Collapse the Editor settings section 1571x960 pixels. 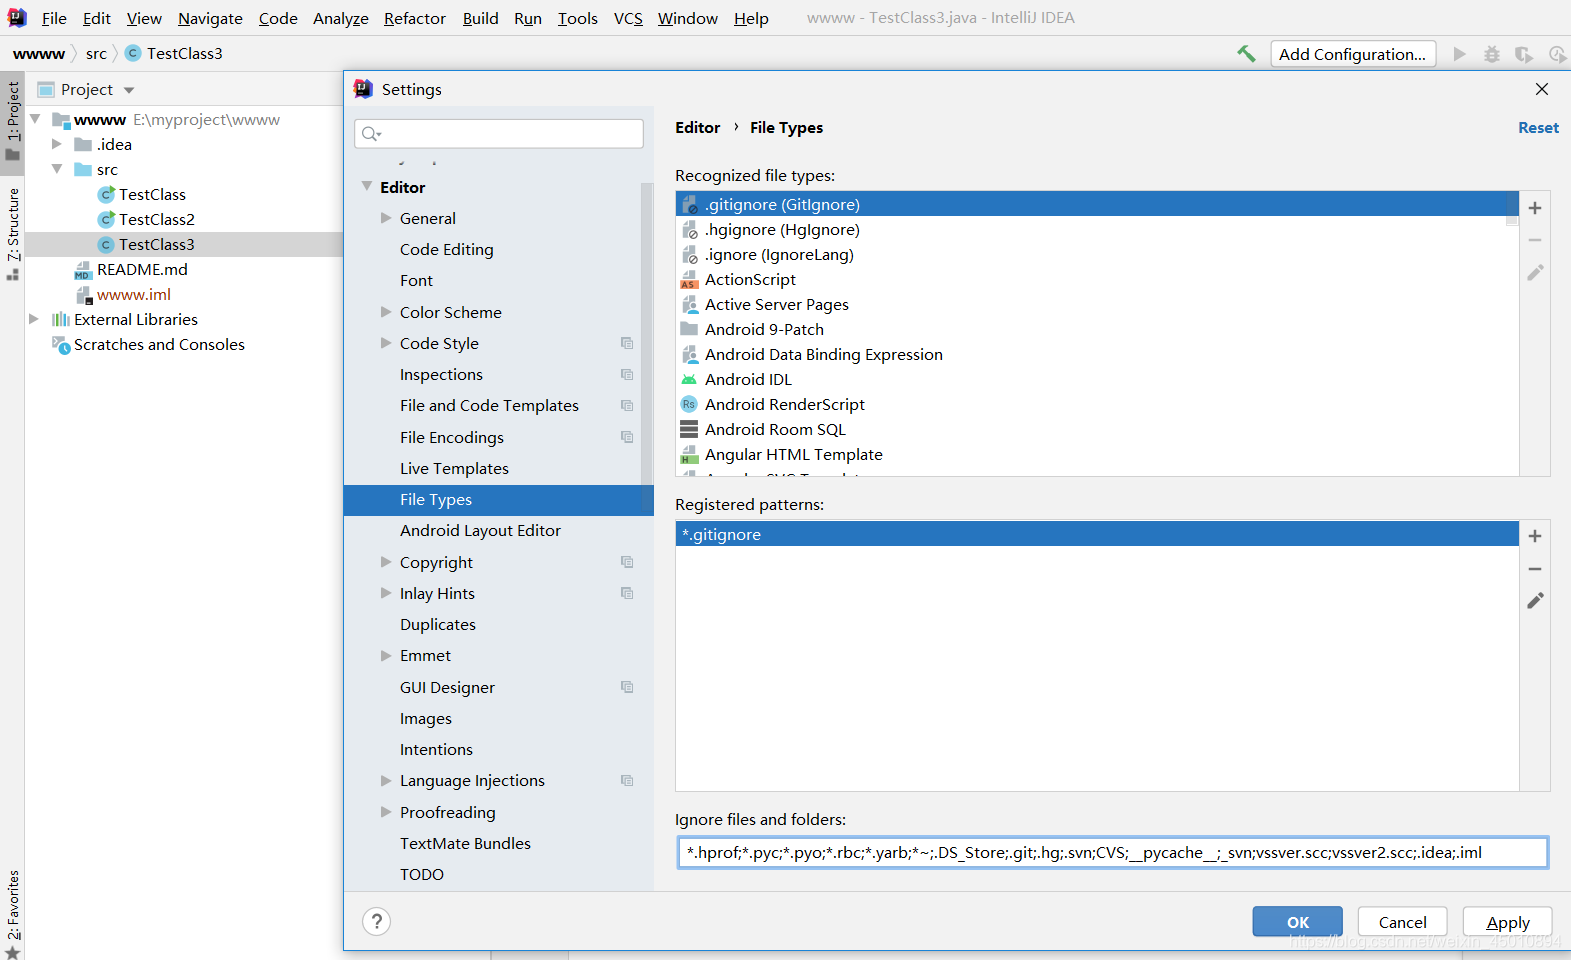367,187
